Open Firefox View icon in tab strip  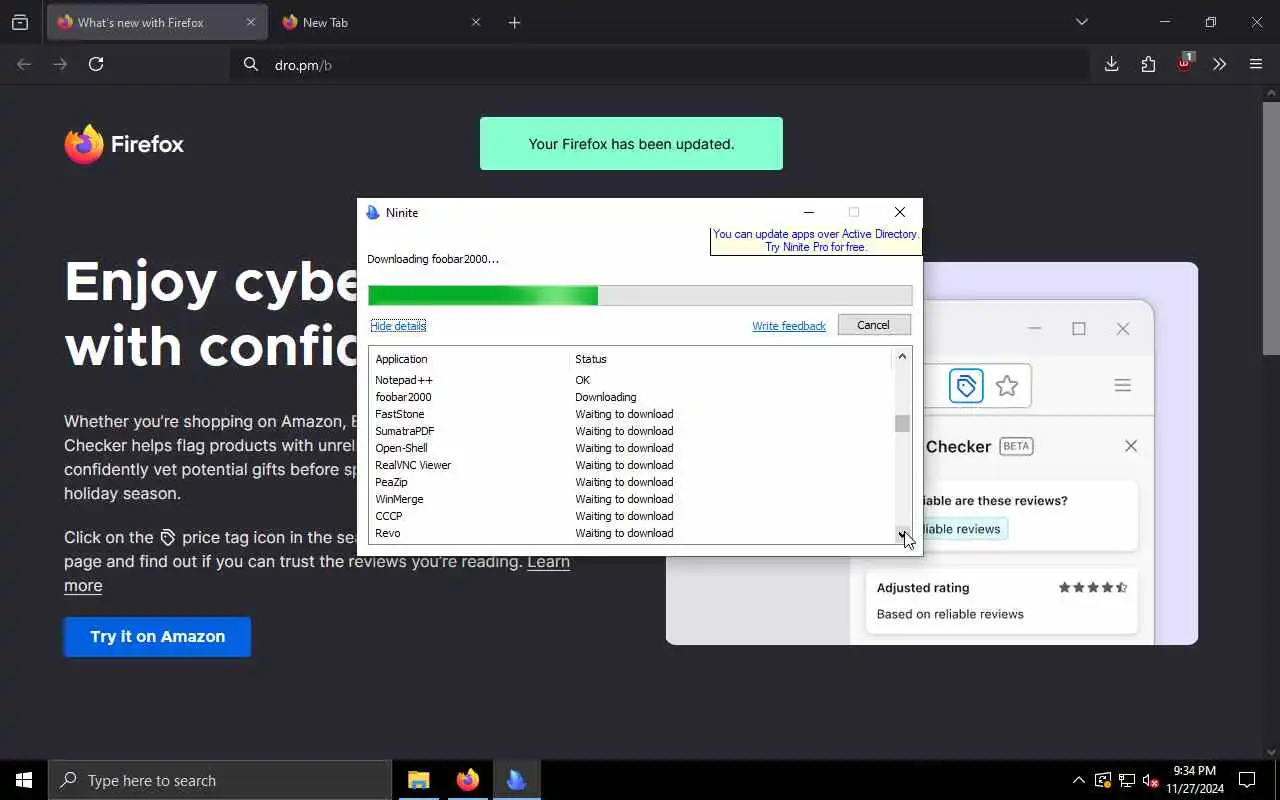click(20, 22)
